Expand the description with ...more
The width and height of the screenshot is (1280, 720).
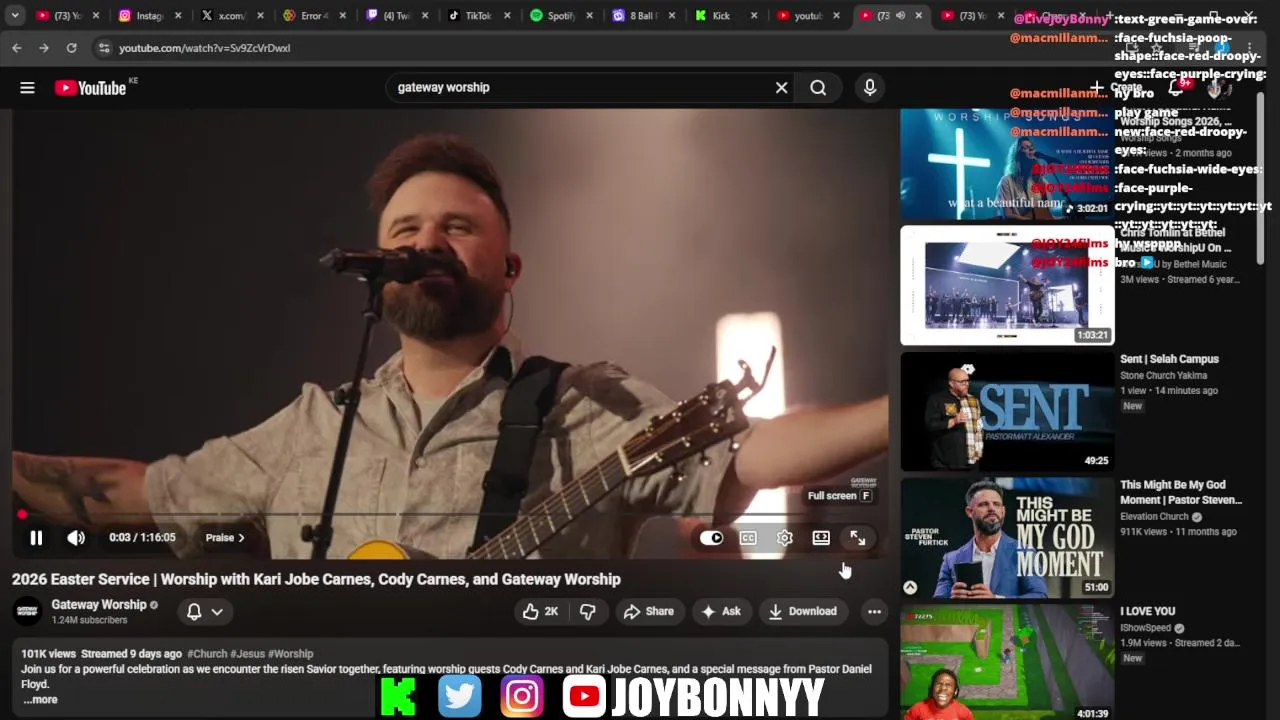coord(40,699)
